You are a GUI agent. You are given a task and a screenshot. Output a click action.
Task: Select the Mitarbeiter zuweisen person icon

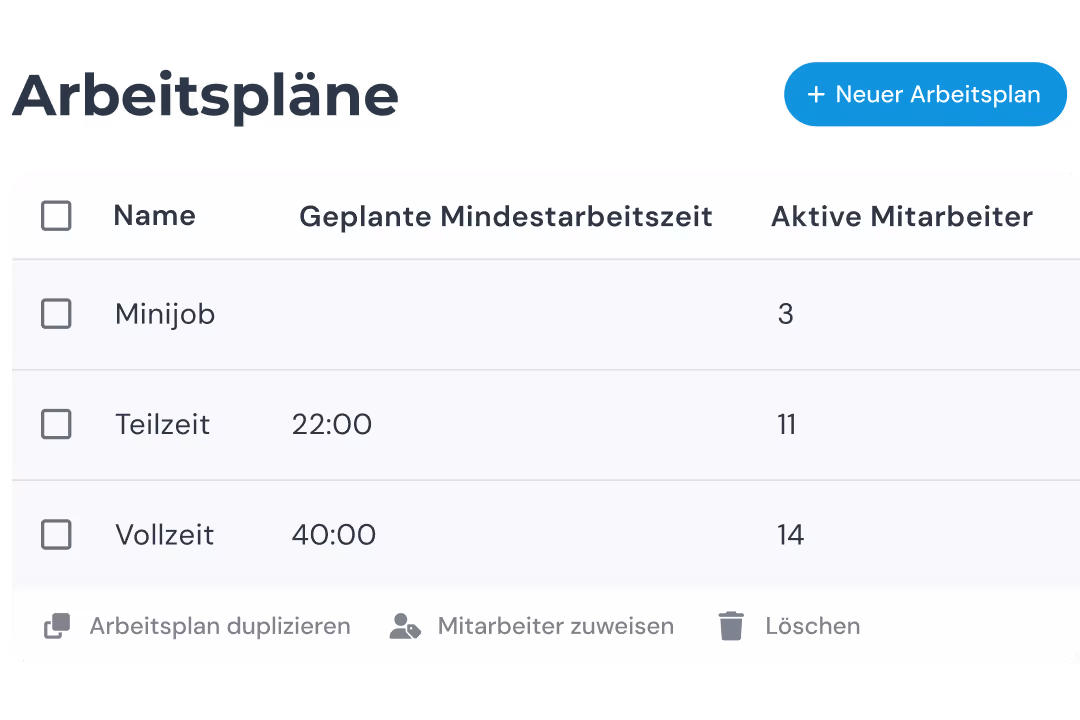pos(404,625)
